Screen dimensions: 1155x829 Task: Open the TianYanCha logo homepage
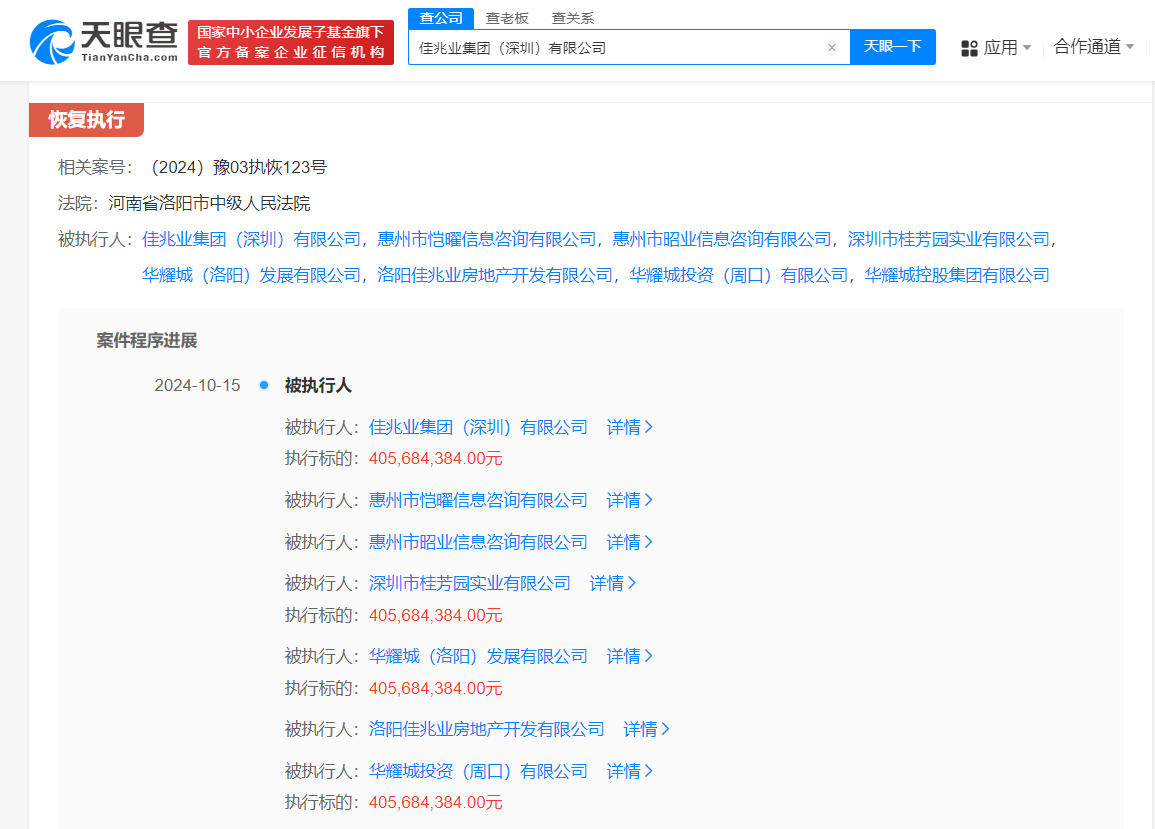[104, 43]
